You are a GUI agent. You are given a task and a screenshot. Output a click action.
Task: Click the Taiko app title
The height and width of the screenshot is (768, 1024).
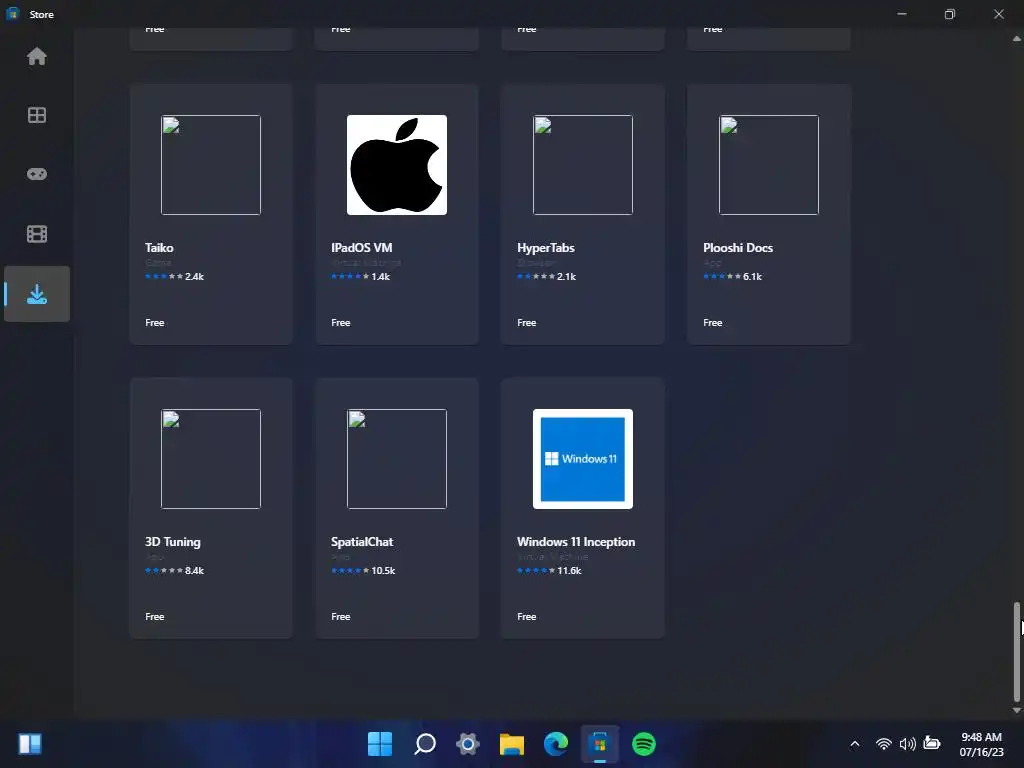(x=159, y=248)
